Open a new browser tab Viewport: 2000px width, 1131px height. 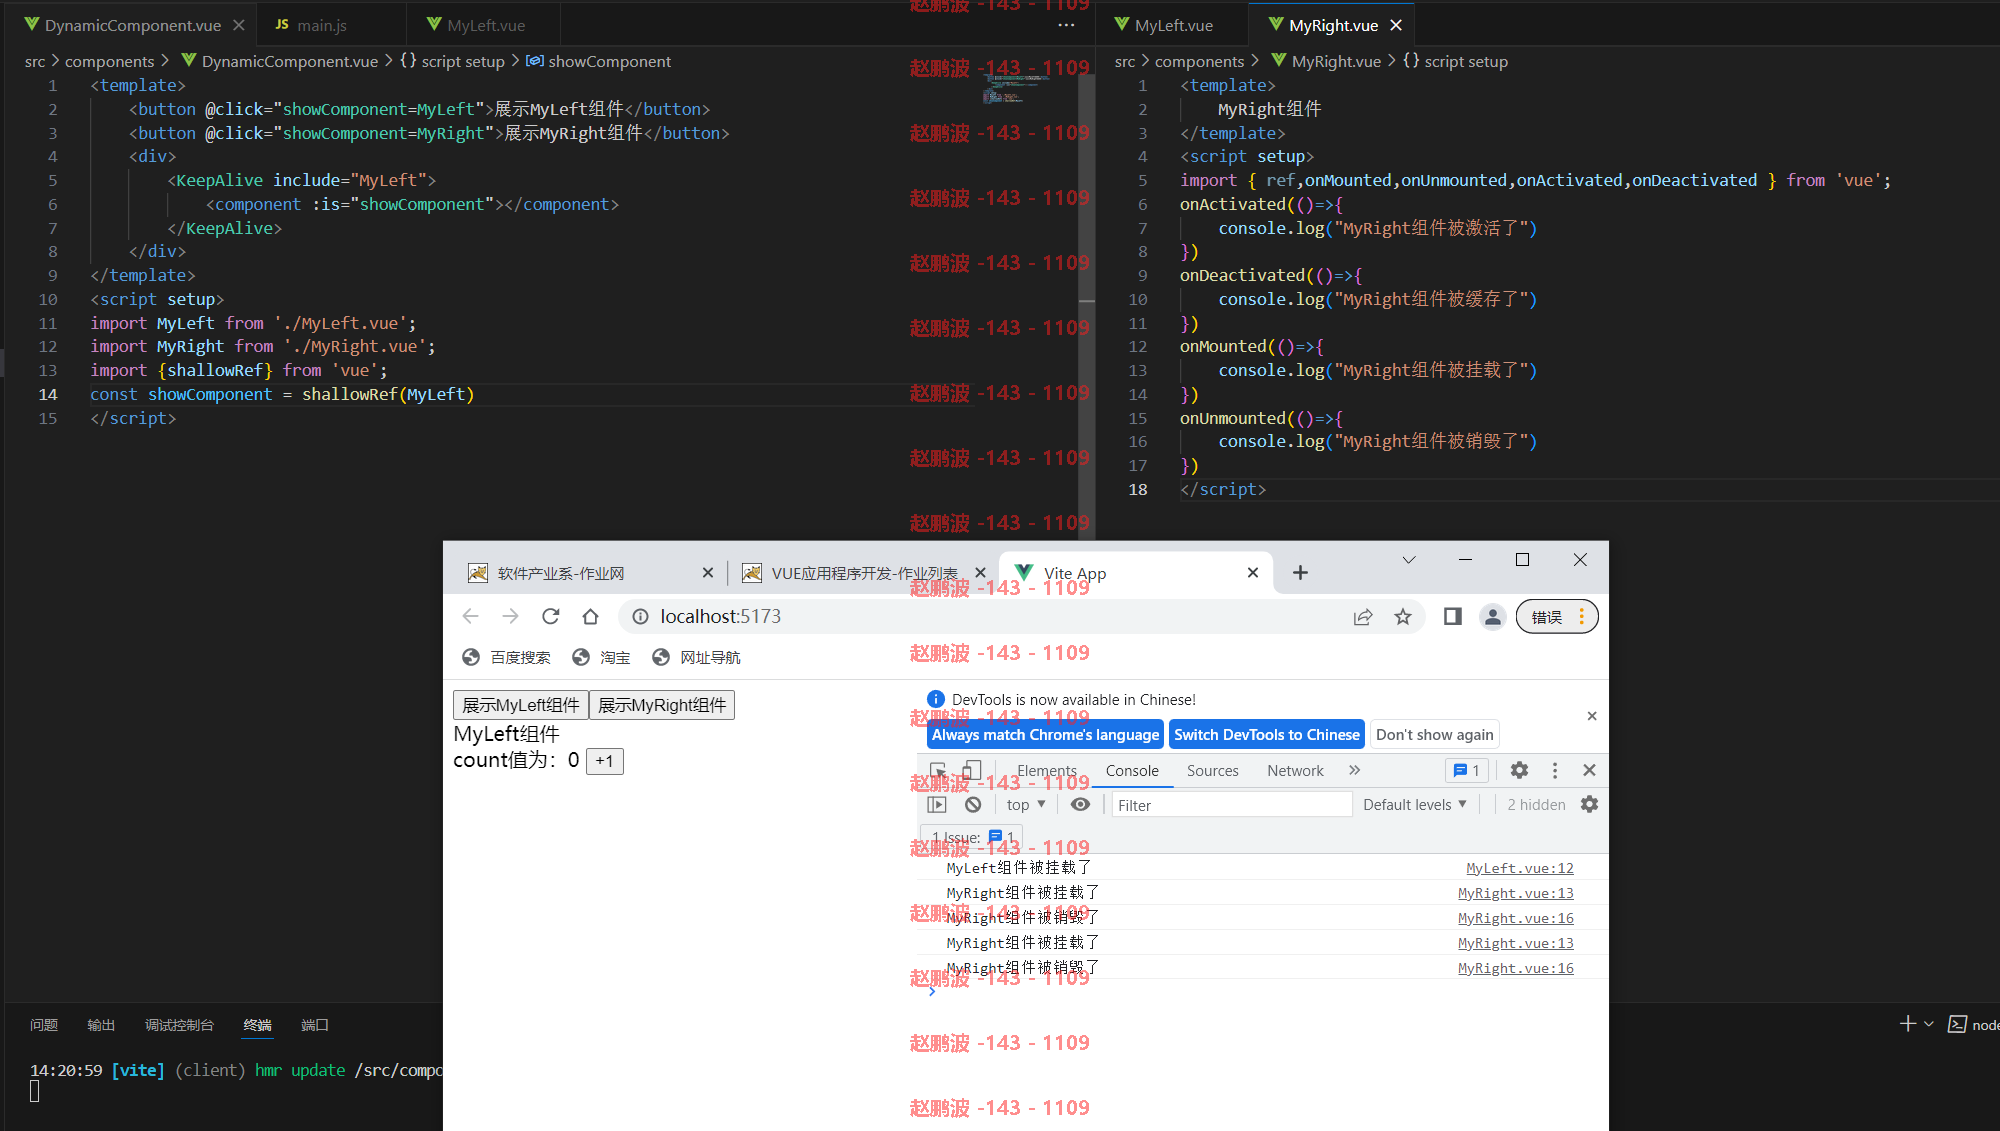(1300, 573)
